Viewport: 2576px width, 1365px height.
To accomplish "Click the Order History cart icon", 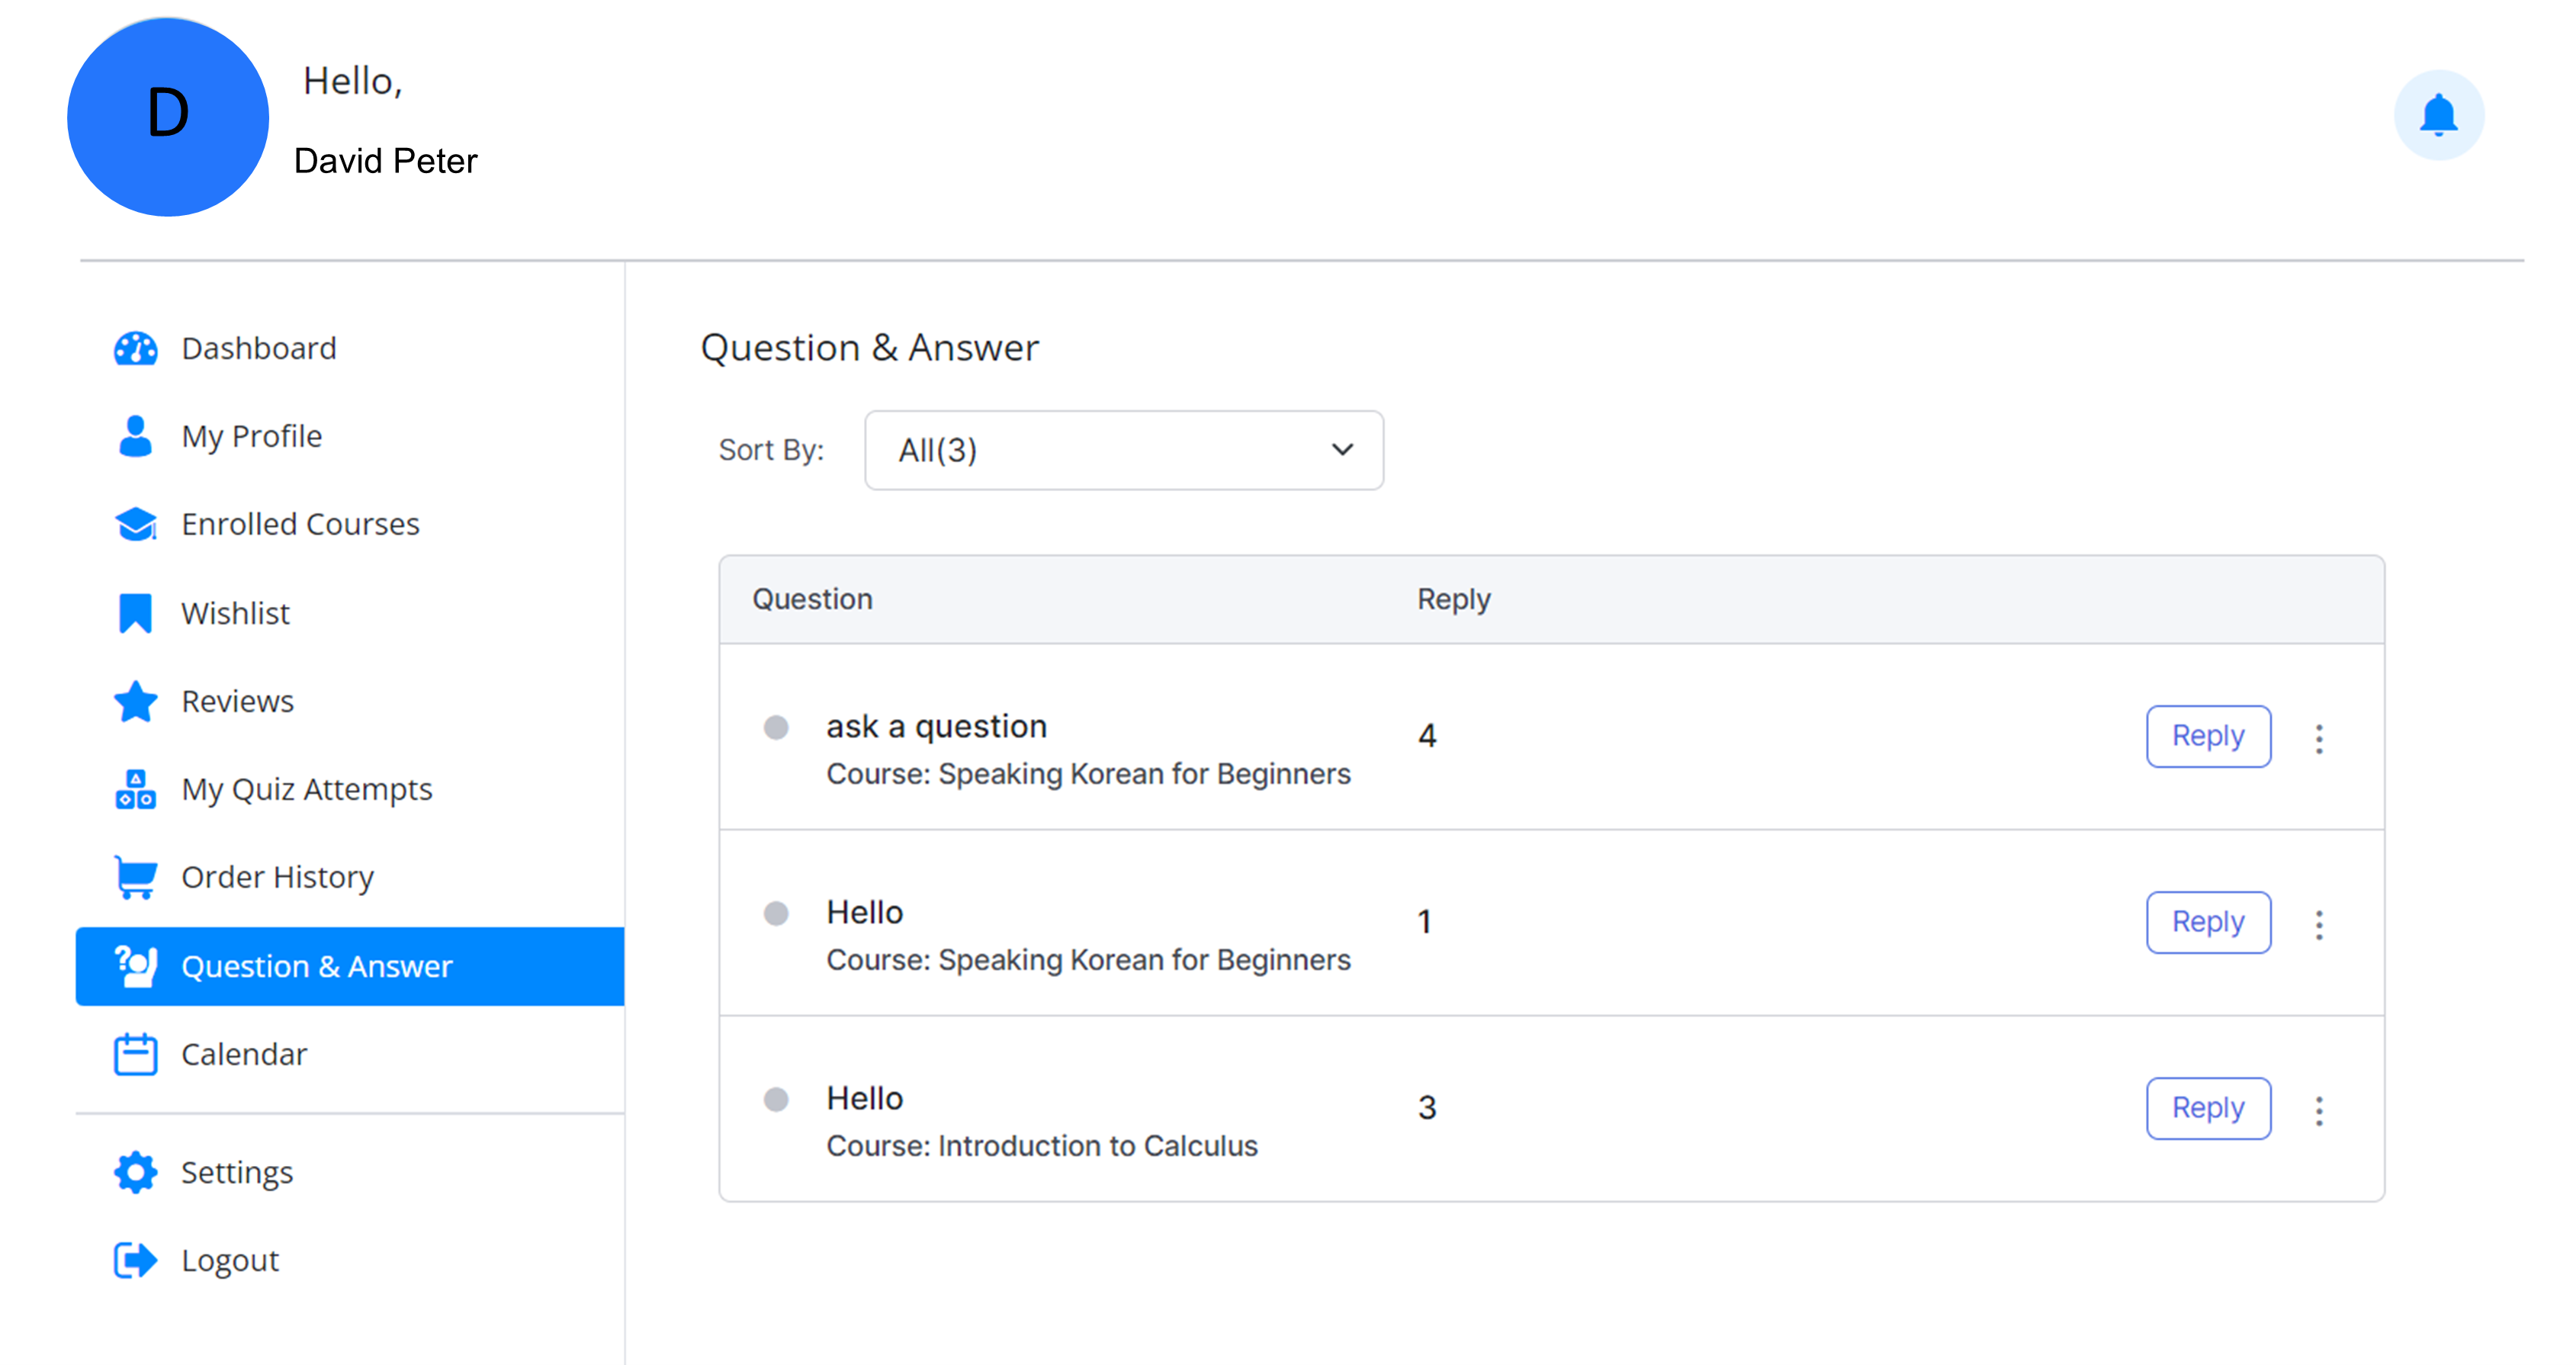I will (135, 877).
